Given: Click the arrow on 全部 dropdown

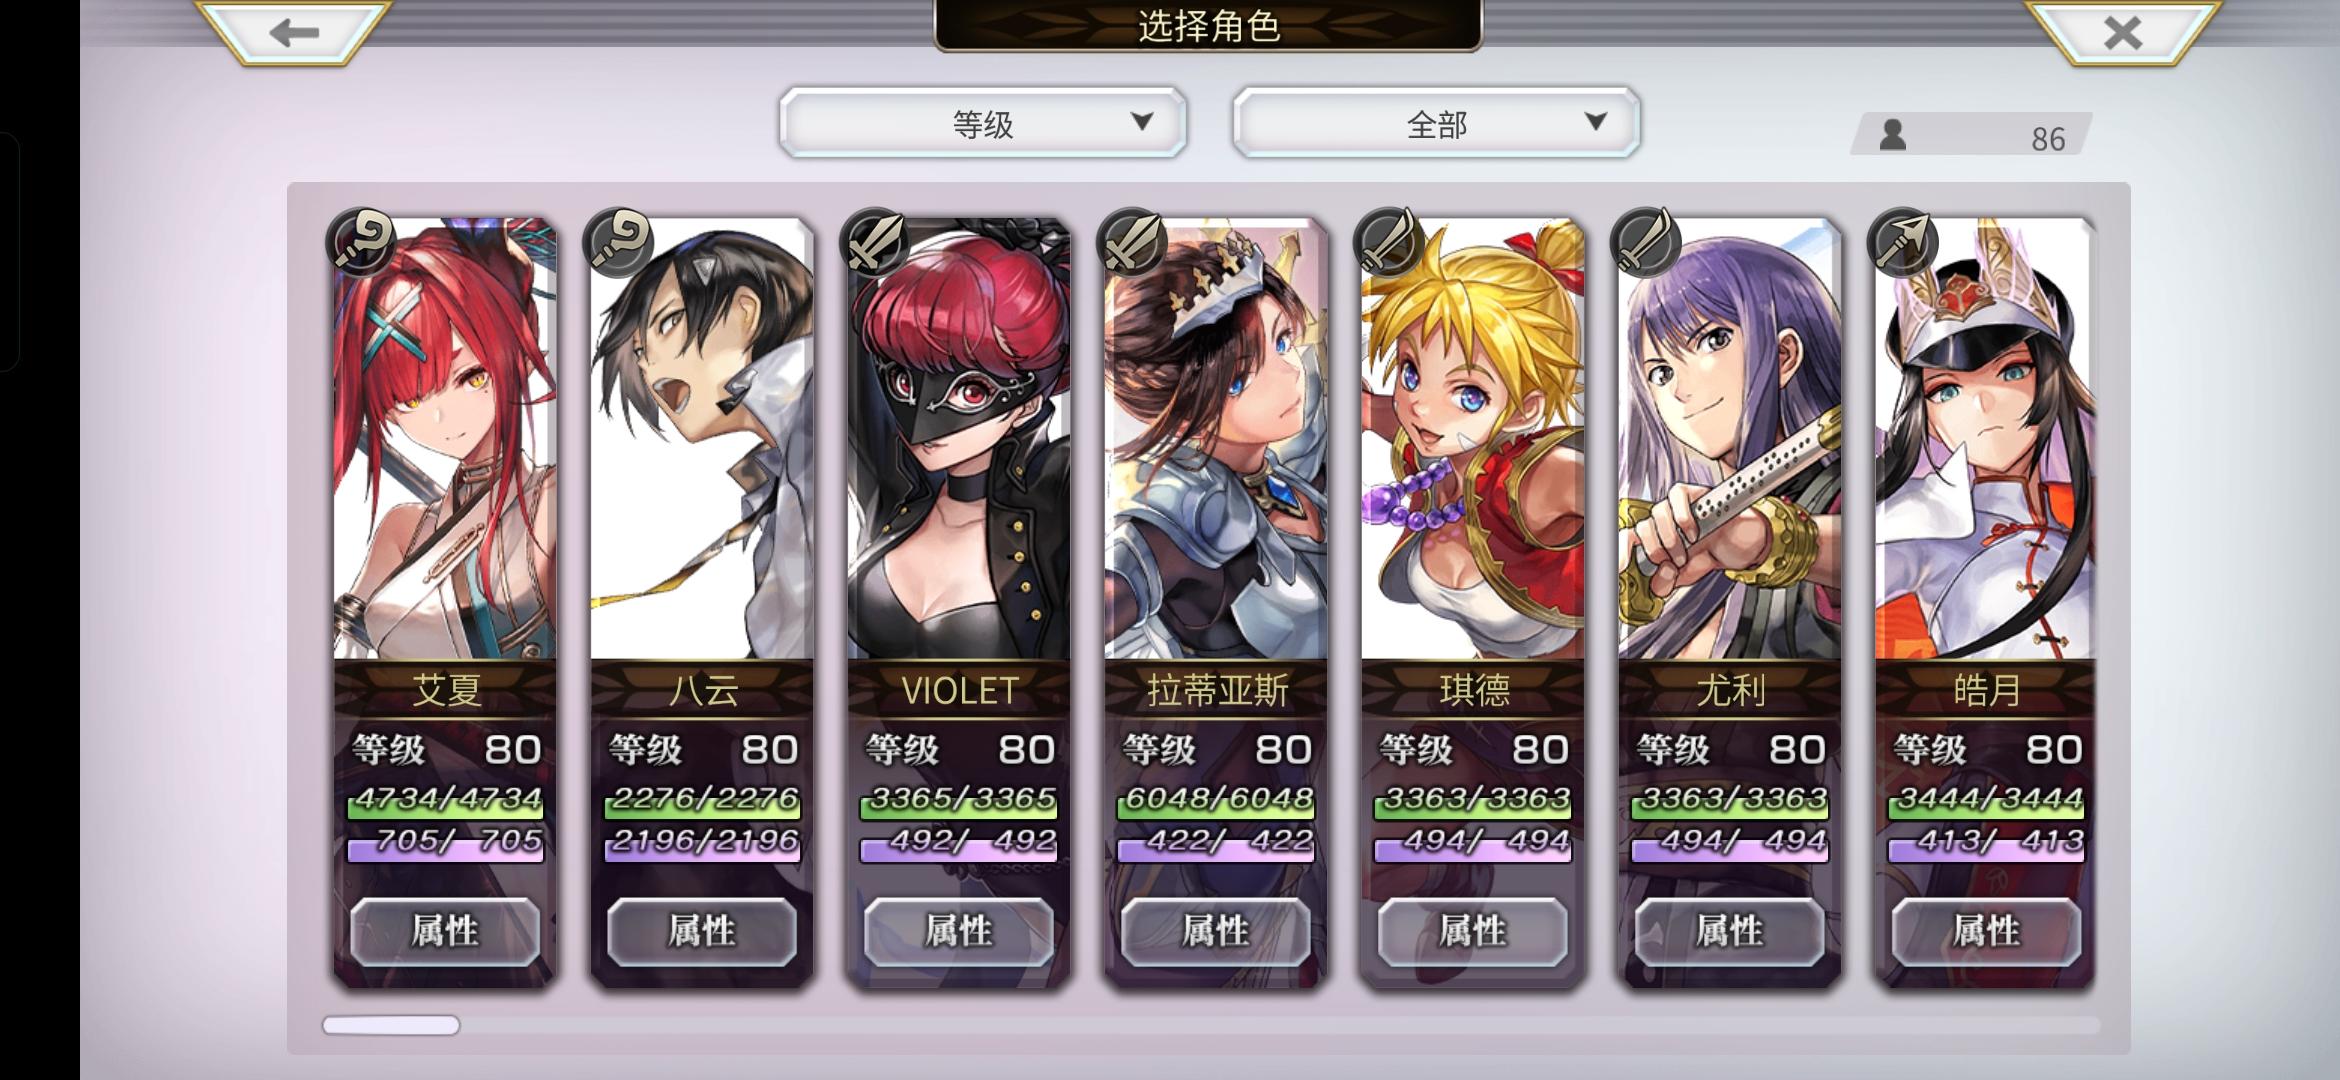Looking at the screenshot, I should 1596,122.
